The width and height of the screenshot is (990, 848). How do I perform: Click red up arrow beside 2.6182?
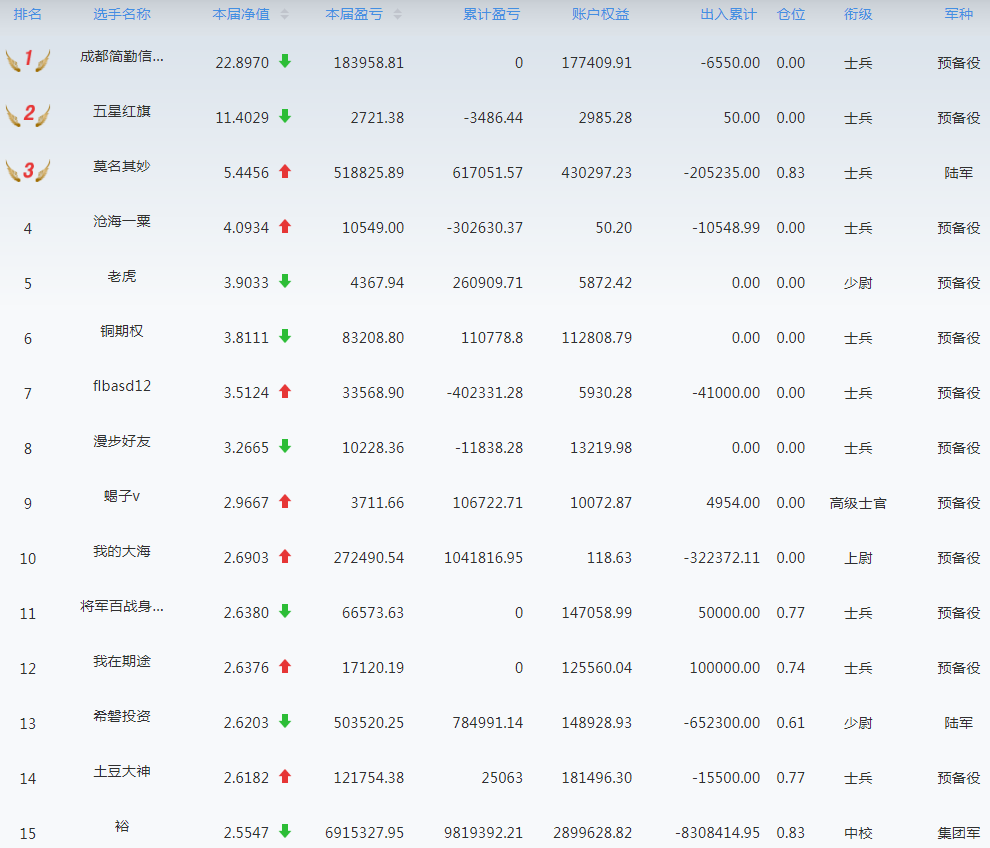coord(285,775)
